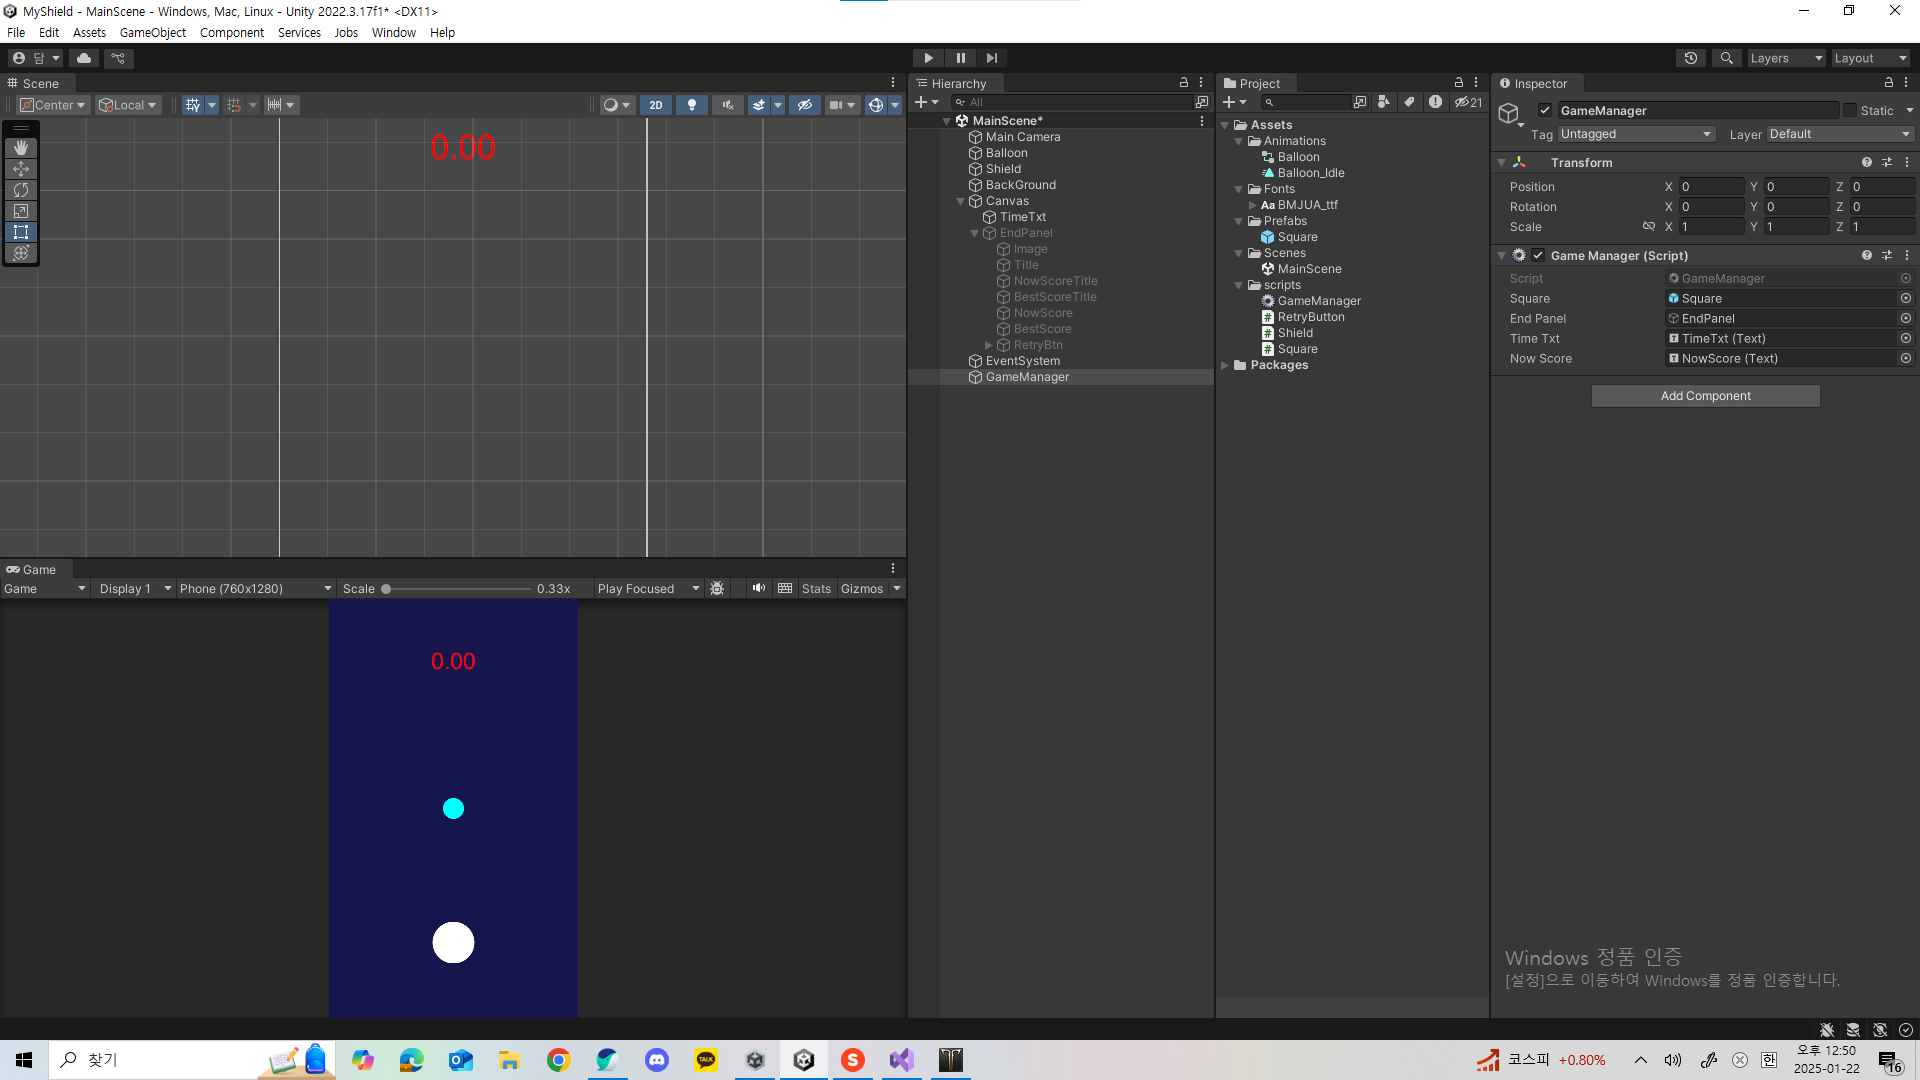Toggle the Static checkbox
This screenshot has width=1920, height=1080.
[1850, 111]
